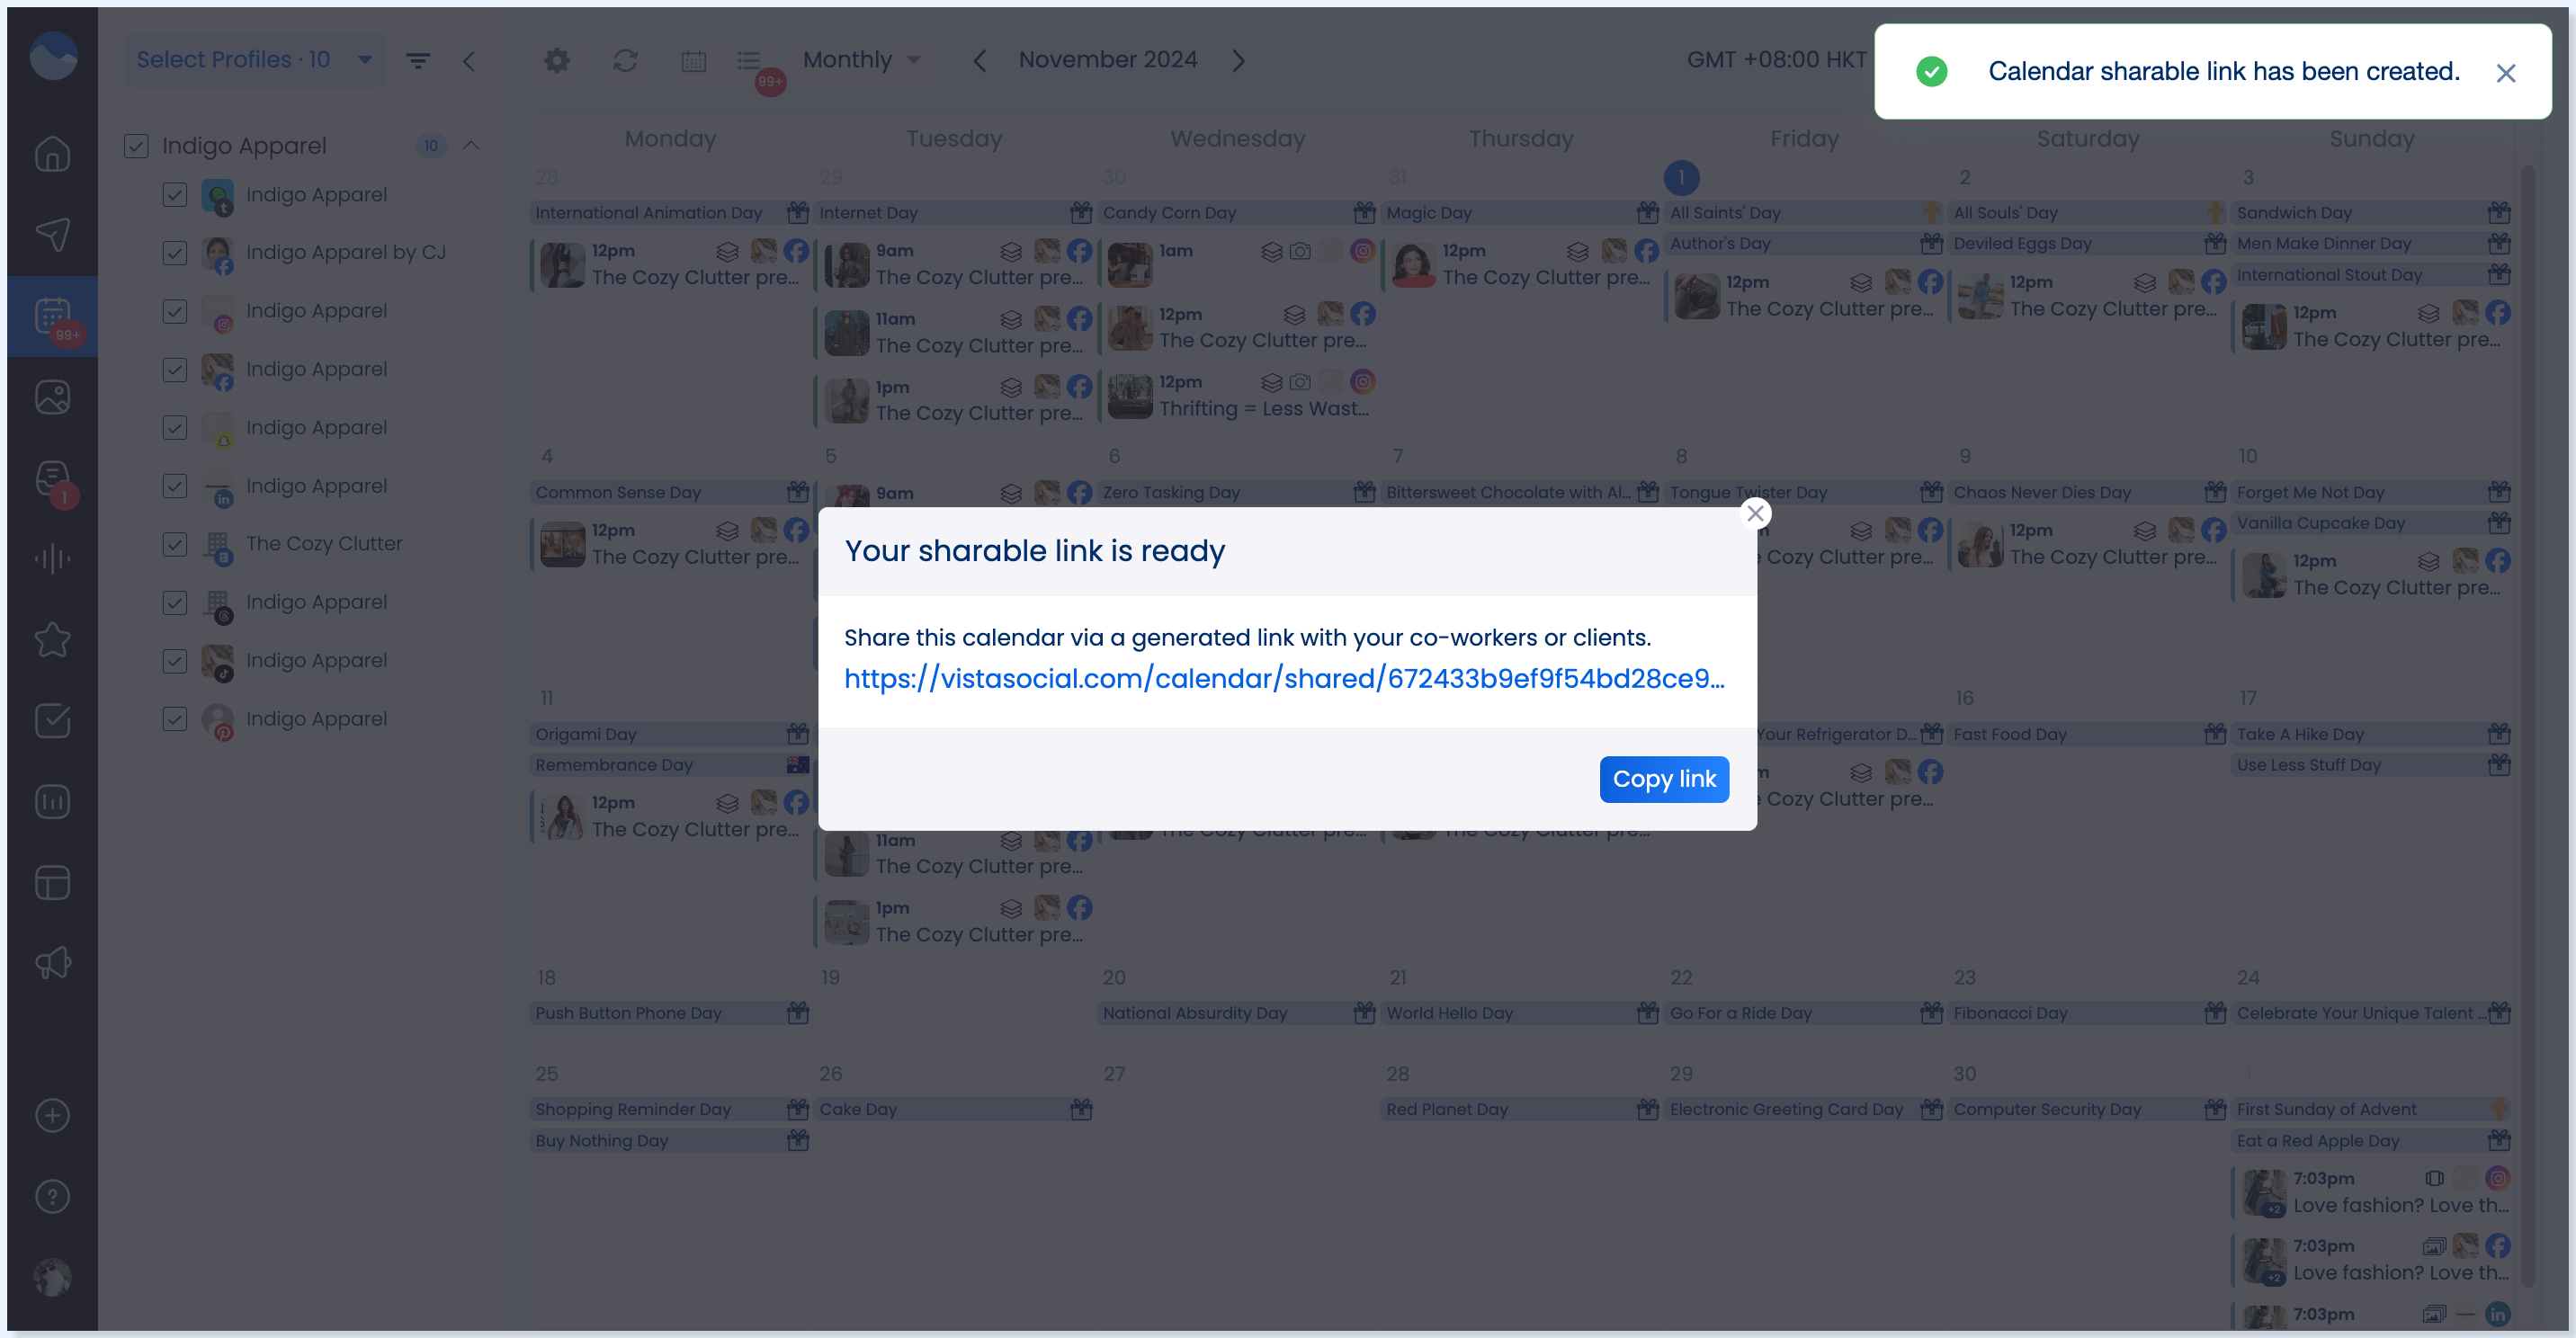Dismiss the calendar link created notification
2576x1338 pixels.
[x=2506, y=73]
